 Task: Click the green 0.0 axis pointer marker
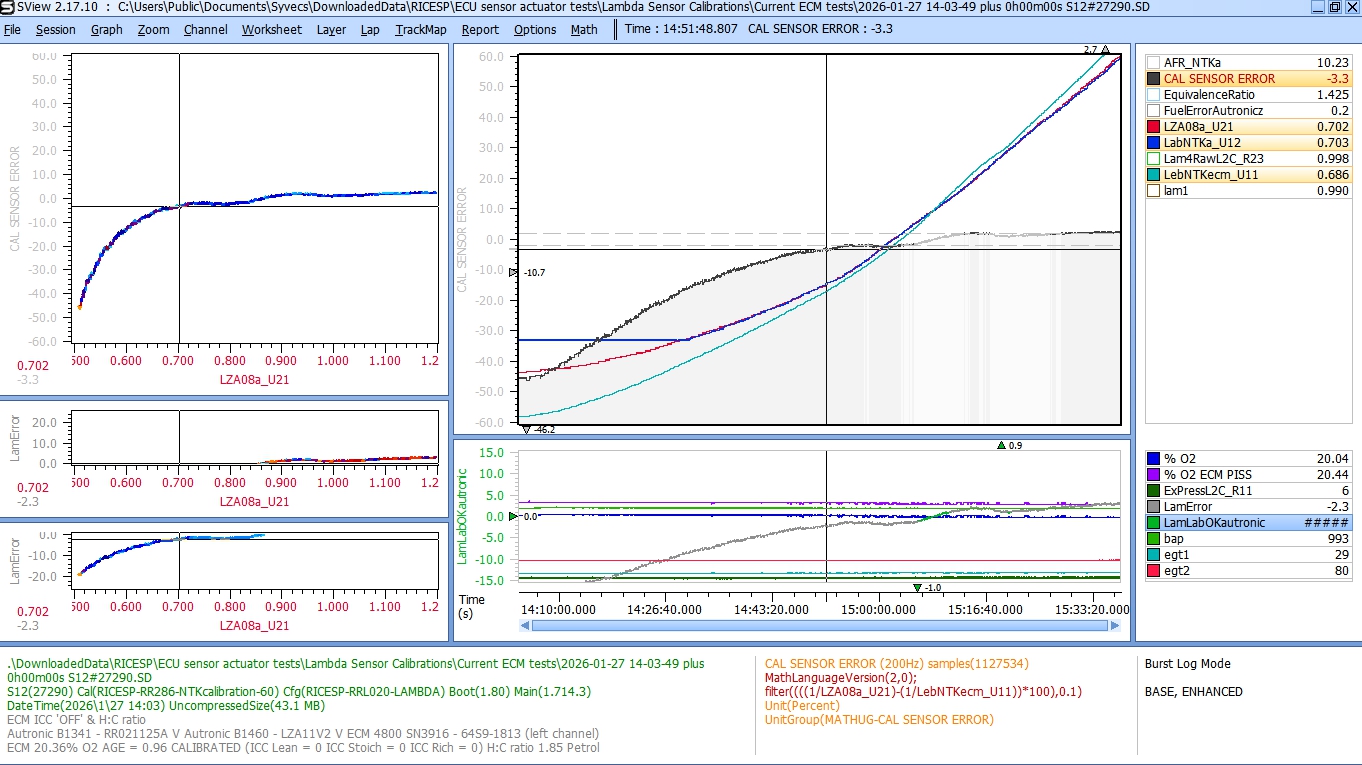pos(514,517)
